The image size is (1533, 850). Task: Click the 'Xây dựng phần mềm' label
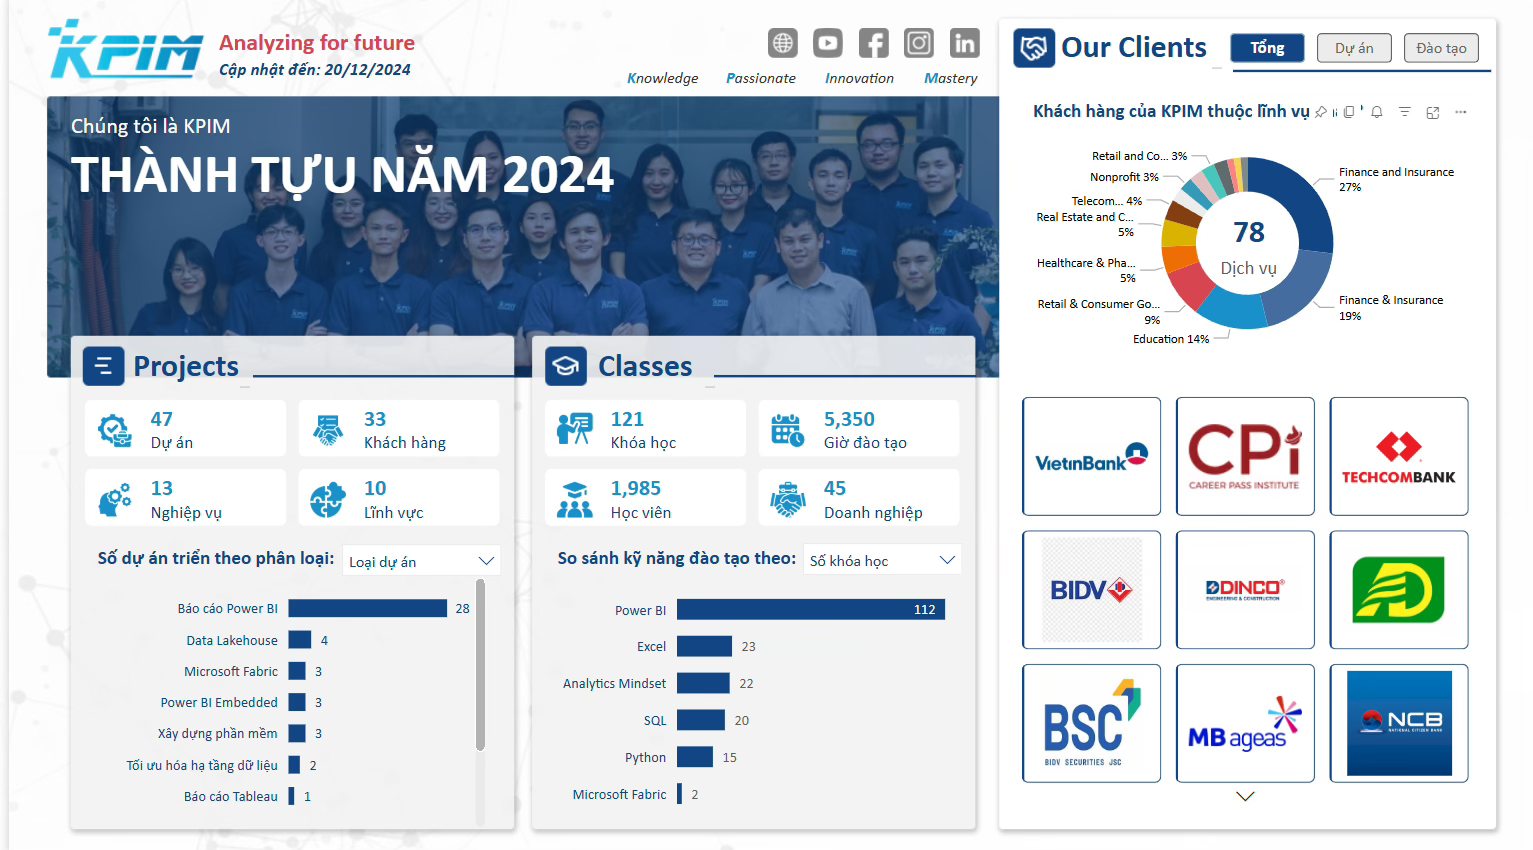click(x=218, y=733)
